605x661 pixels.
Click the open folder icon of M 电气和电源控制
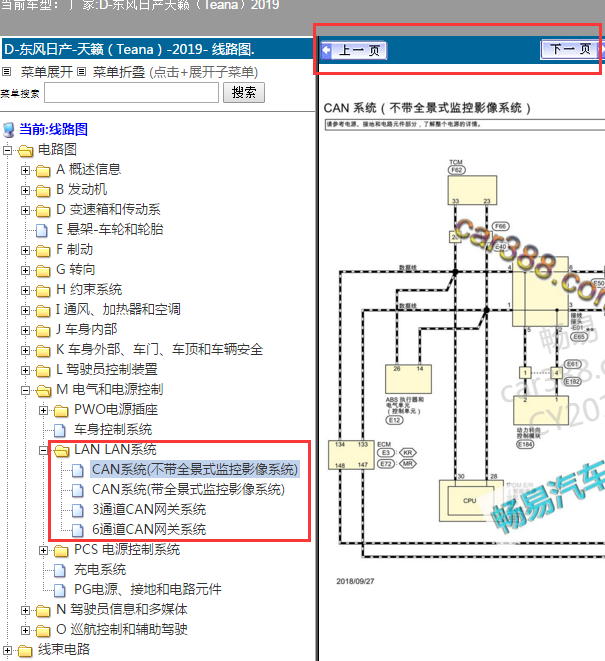[x=43, y=390]
